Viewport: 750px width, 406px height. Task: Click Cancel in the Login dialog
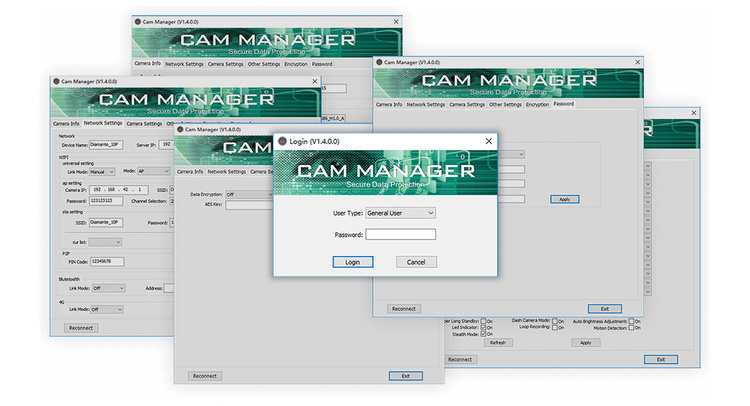[416, 262]
